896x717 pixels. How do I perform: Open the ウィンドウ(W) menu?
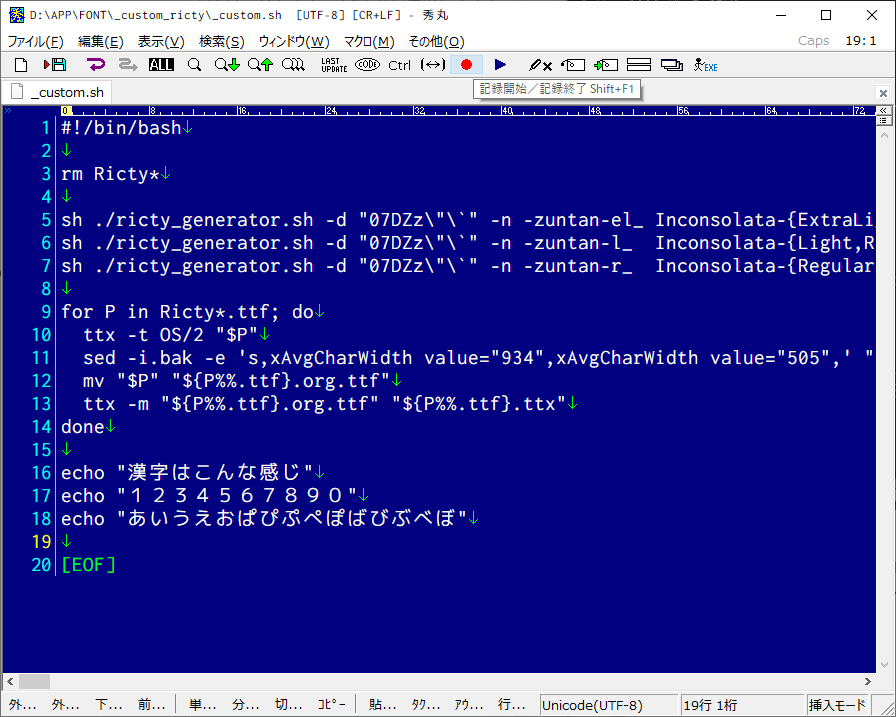click(x=294, y=41)
